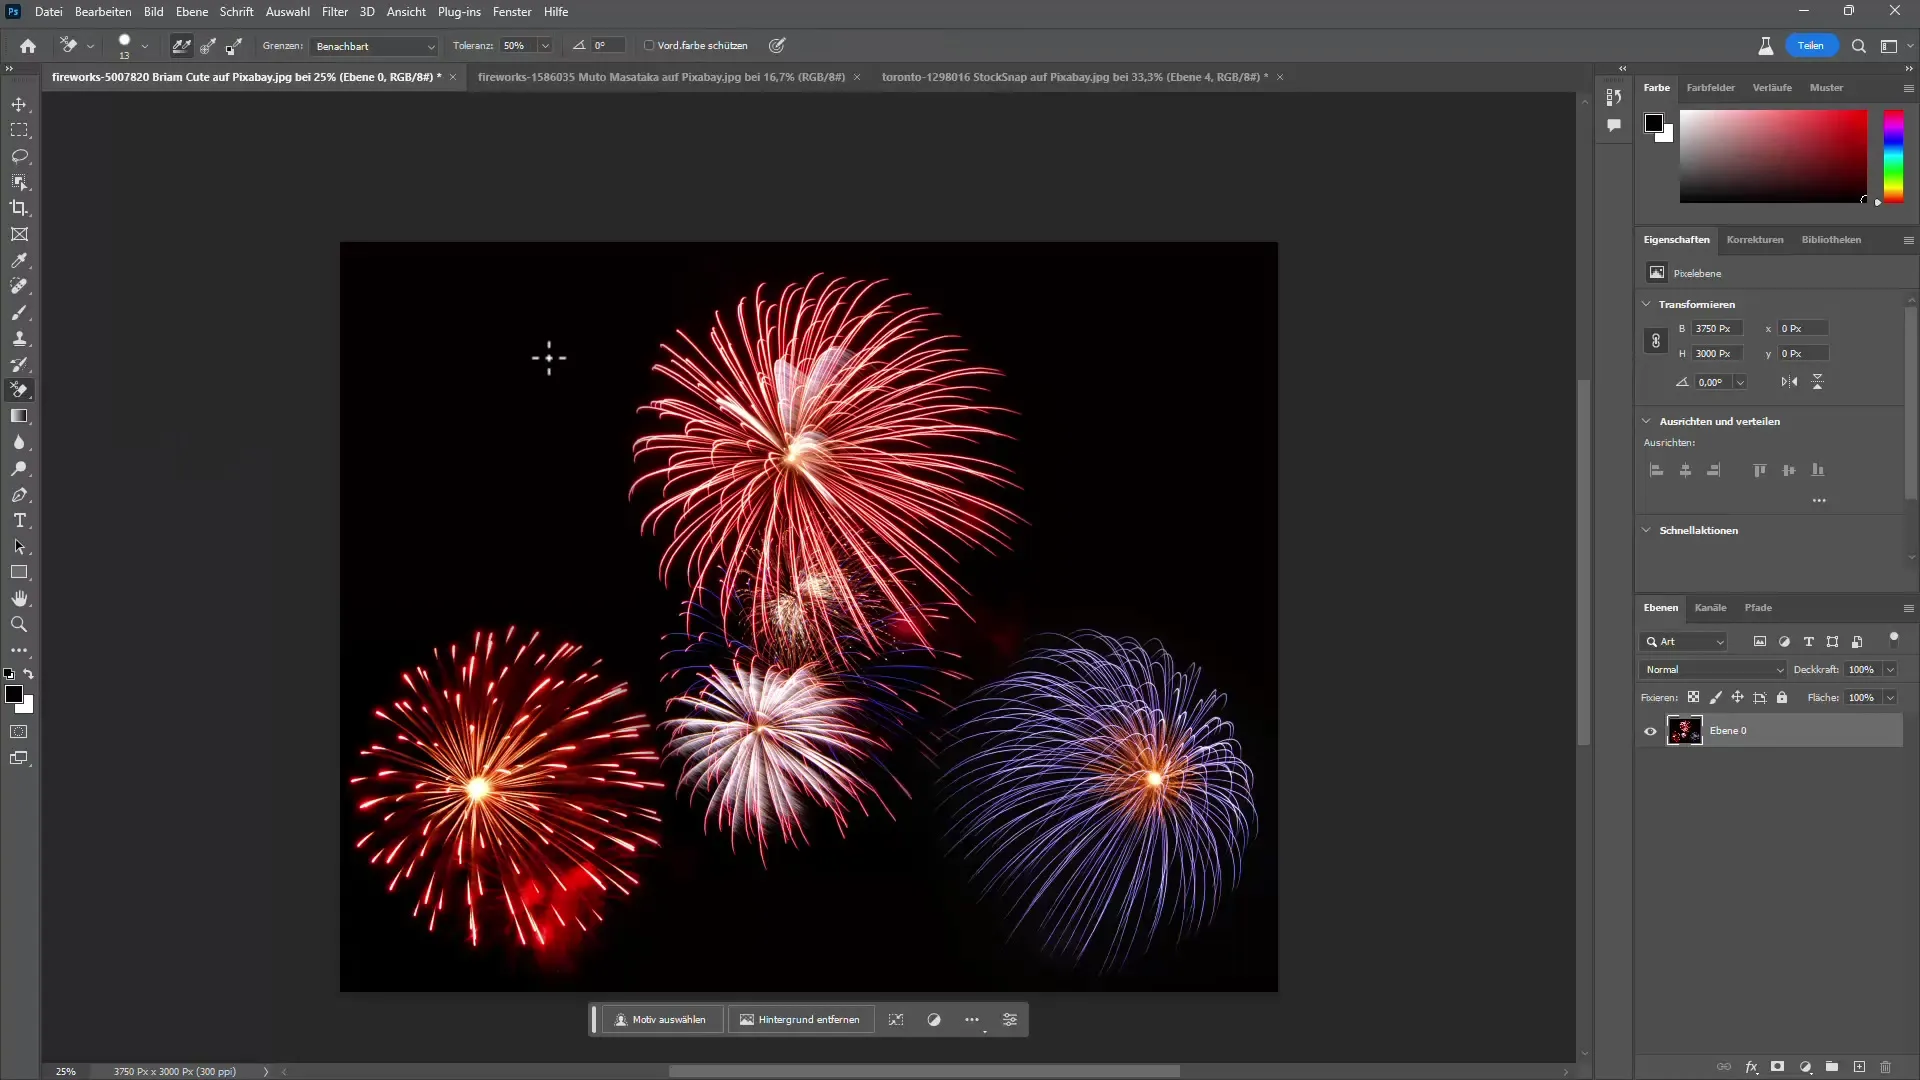Image resolution: width=1920 pixels, height=1080 pixels.
Task: Open Fläche fill slider arrow
Action: coord(1890,697)
